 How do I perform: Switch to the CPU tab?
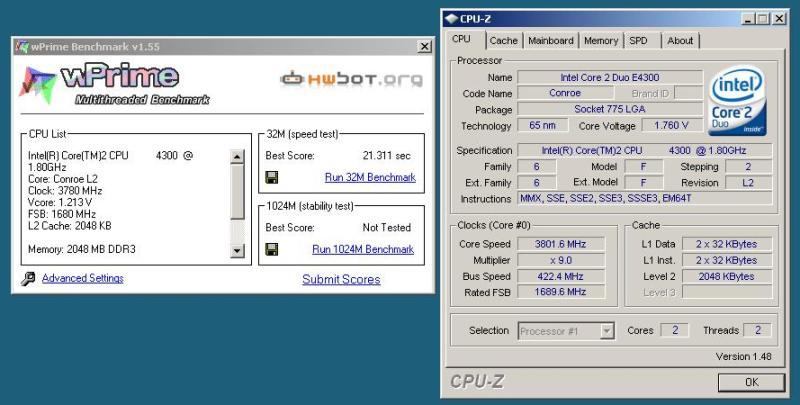click(461, 39)
